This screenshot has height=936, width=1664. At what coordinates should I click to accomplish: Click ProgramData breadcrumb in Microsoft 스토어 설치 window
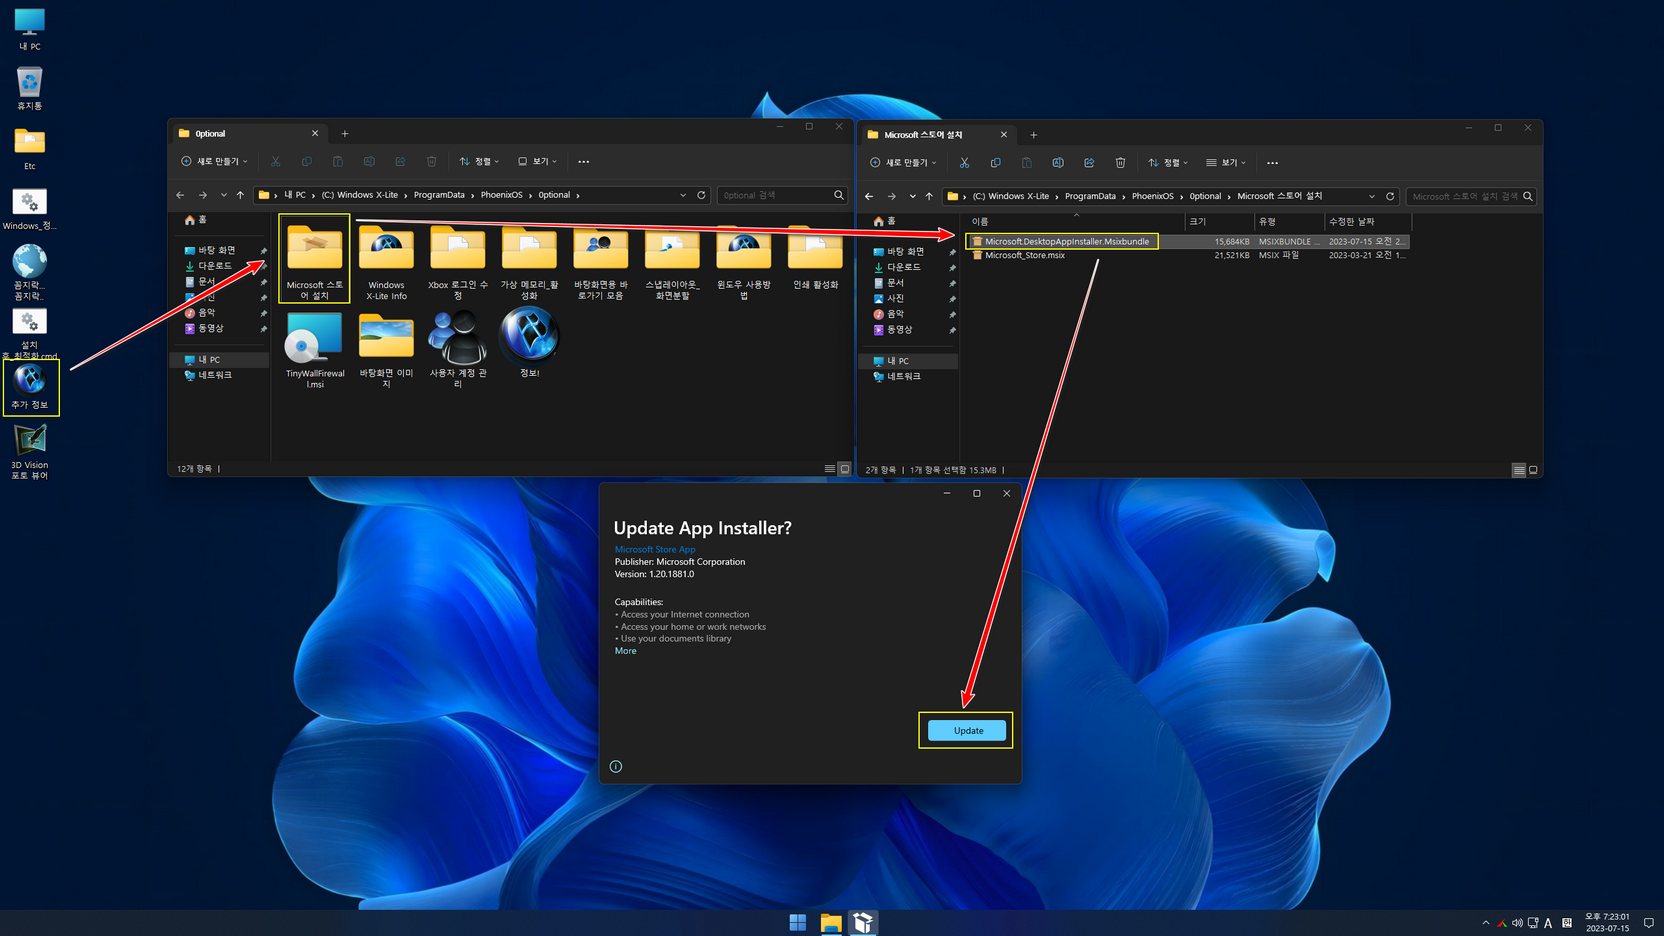1090,196
